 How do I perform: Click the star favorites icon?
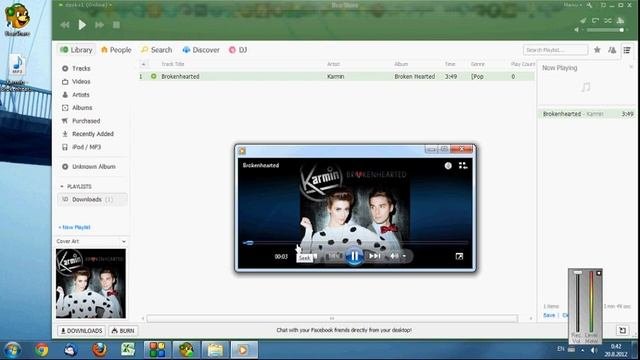[597, 50]
